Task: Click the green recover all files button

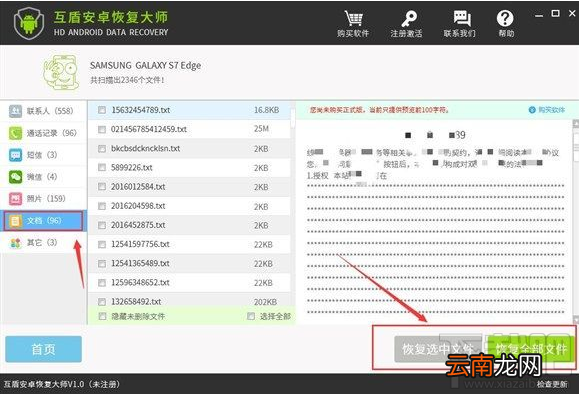Action: (530, 349)
